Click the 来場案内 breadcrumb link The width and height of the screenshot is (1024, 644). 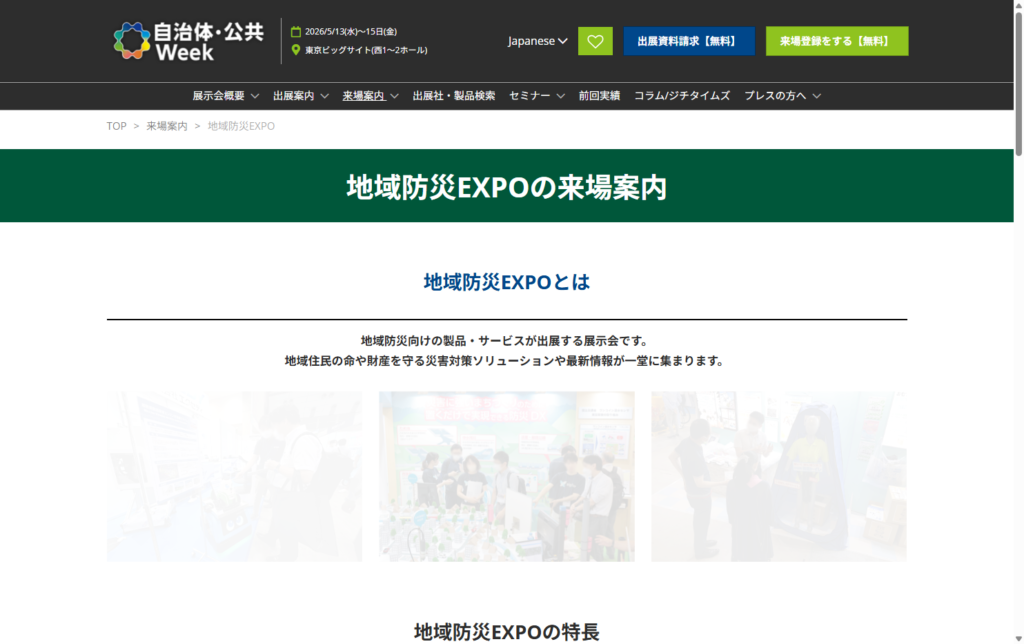167,126
